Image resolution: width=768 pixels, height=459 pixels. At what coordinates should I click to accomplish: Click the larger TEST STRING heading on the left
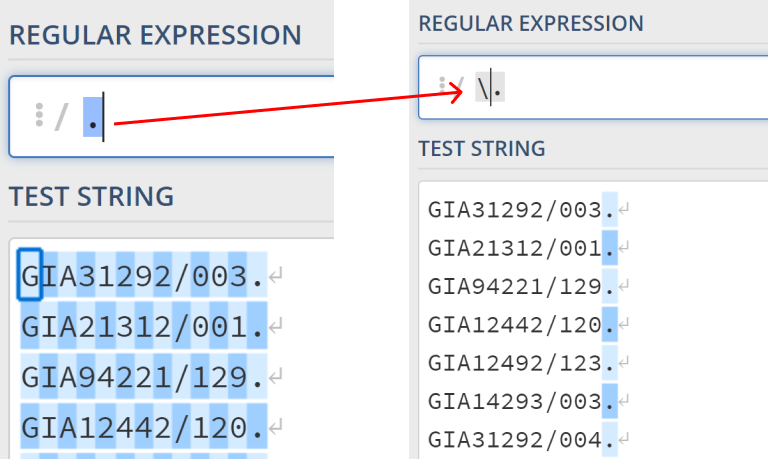91,196
